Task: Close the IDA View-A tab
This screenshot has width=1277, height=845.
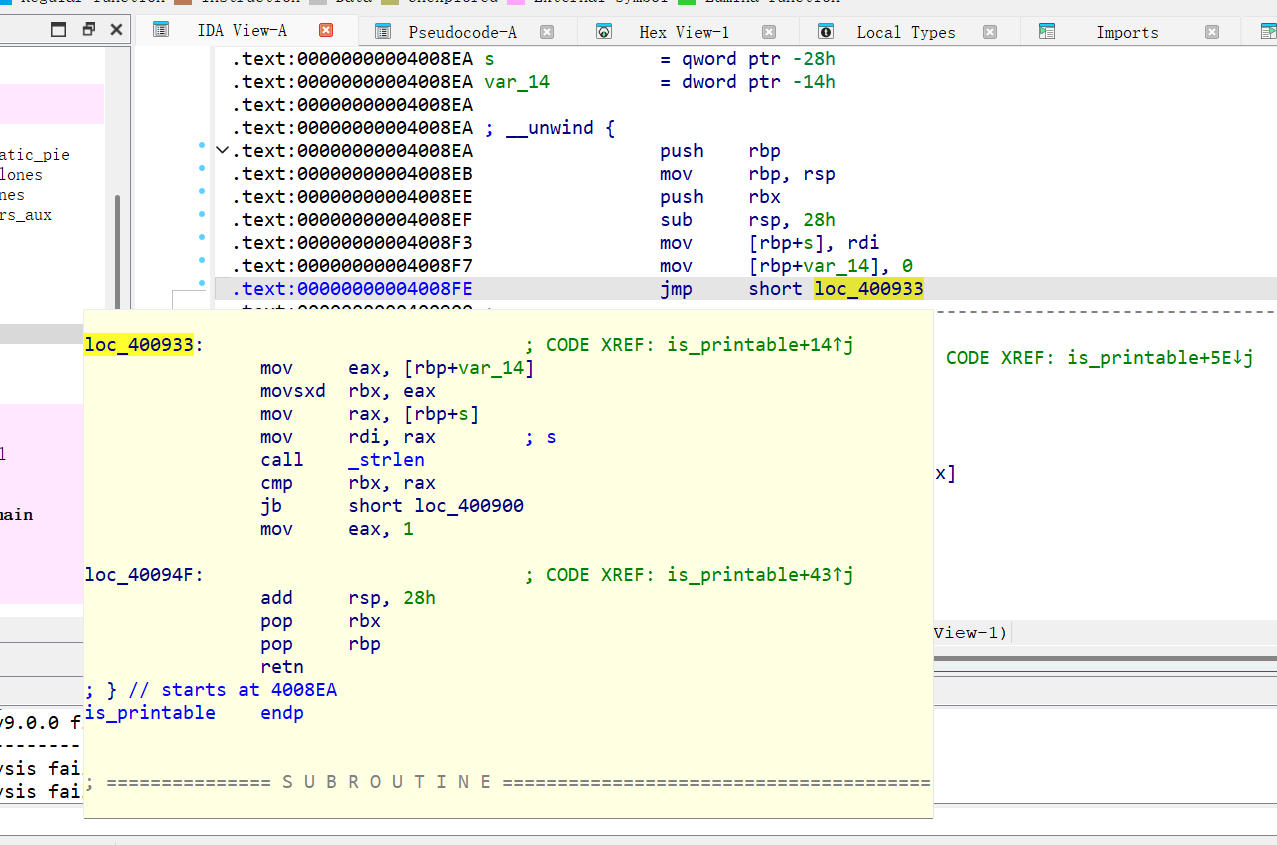Action: click(x=326, y=31)
